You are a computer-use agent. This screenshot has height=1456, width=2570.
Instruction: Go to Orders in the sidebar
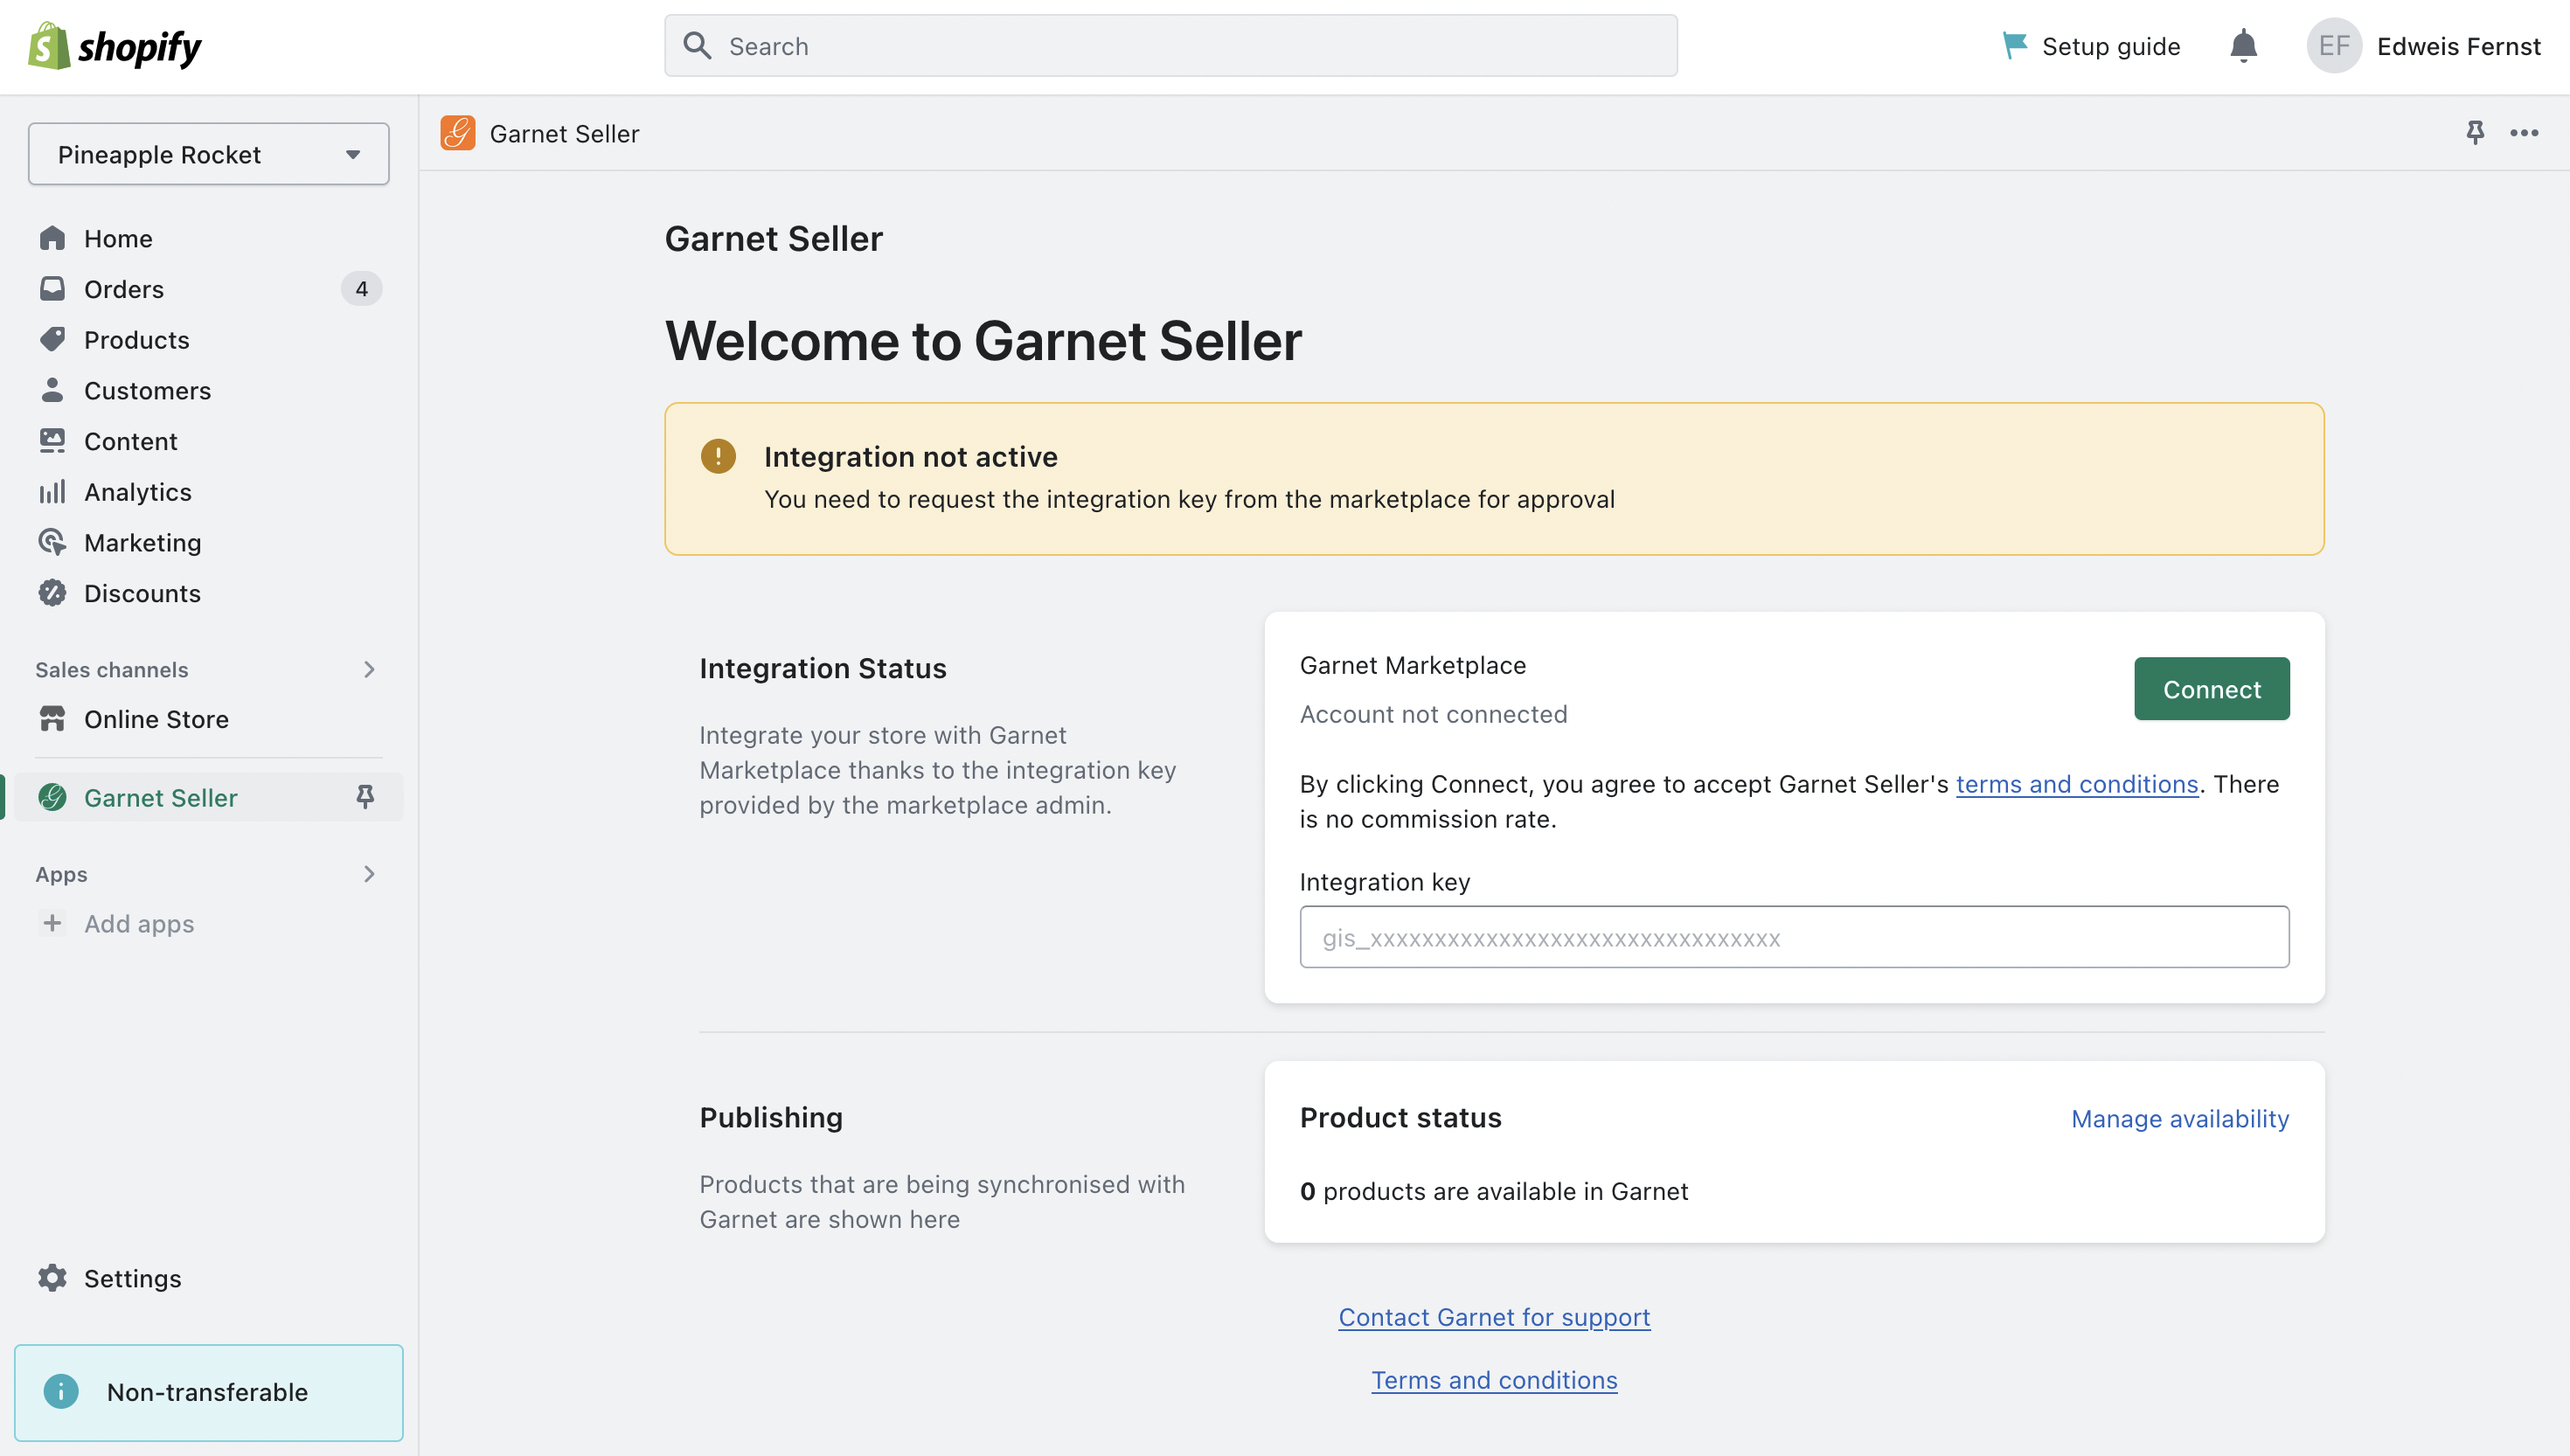(x=124, y=289)
